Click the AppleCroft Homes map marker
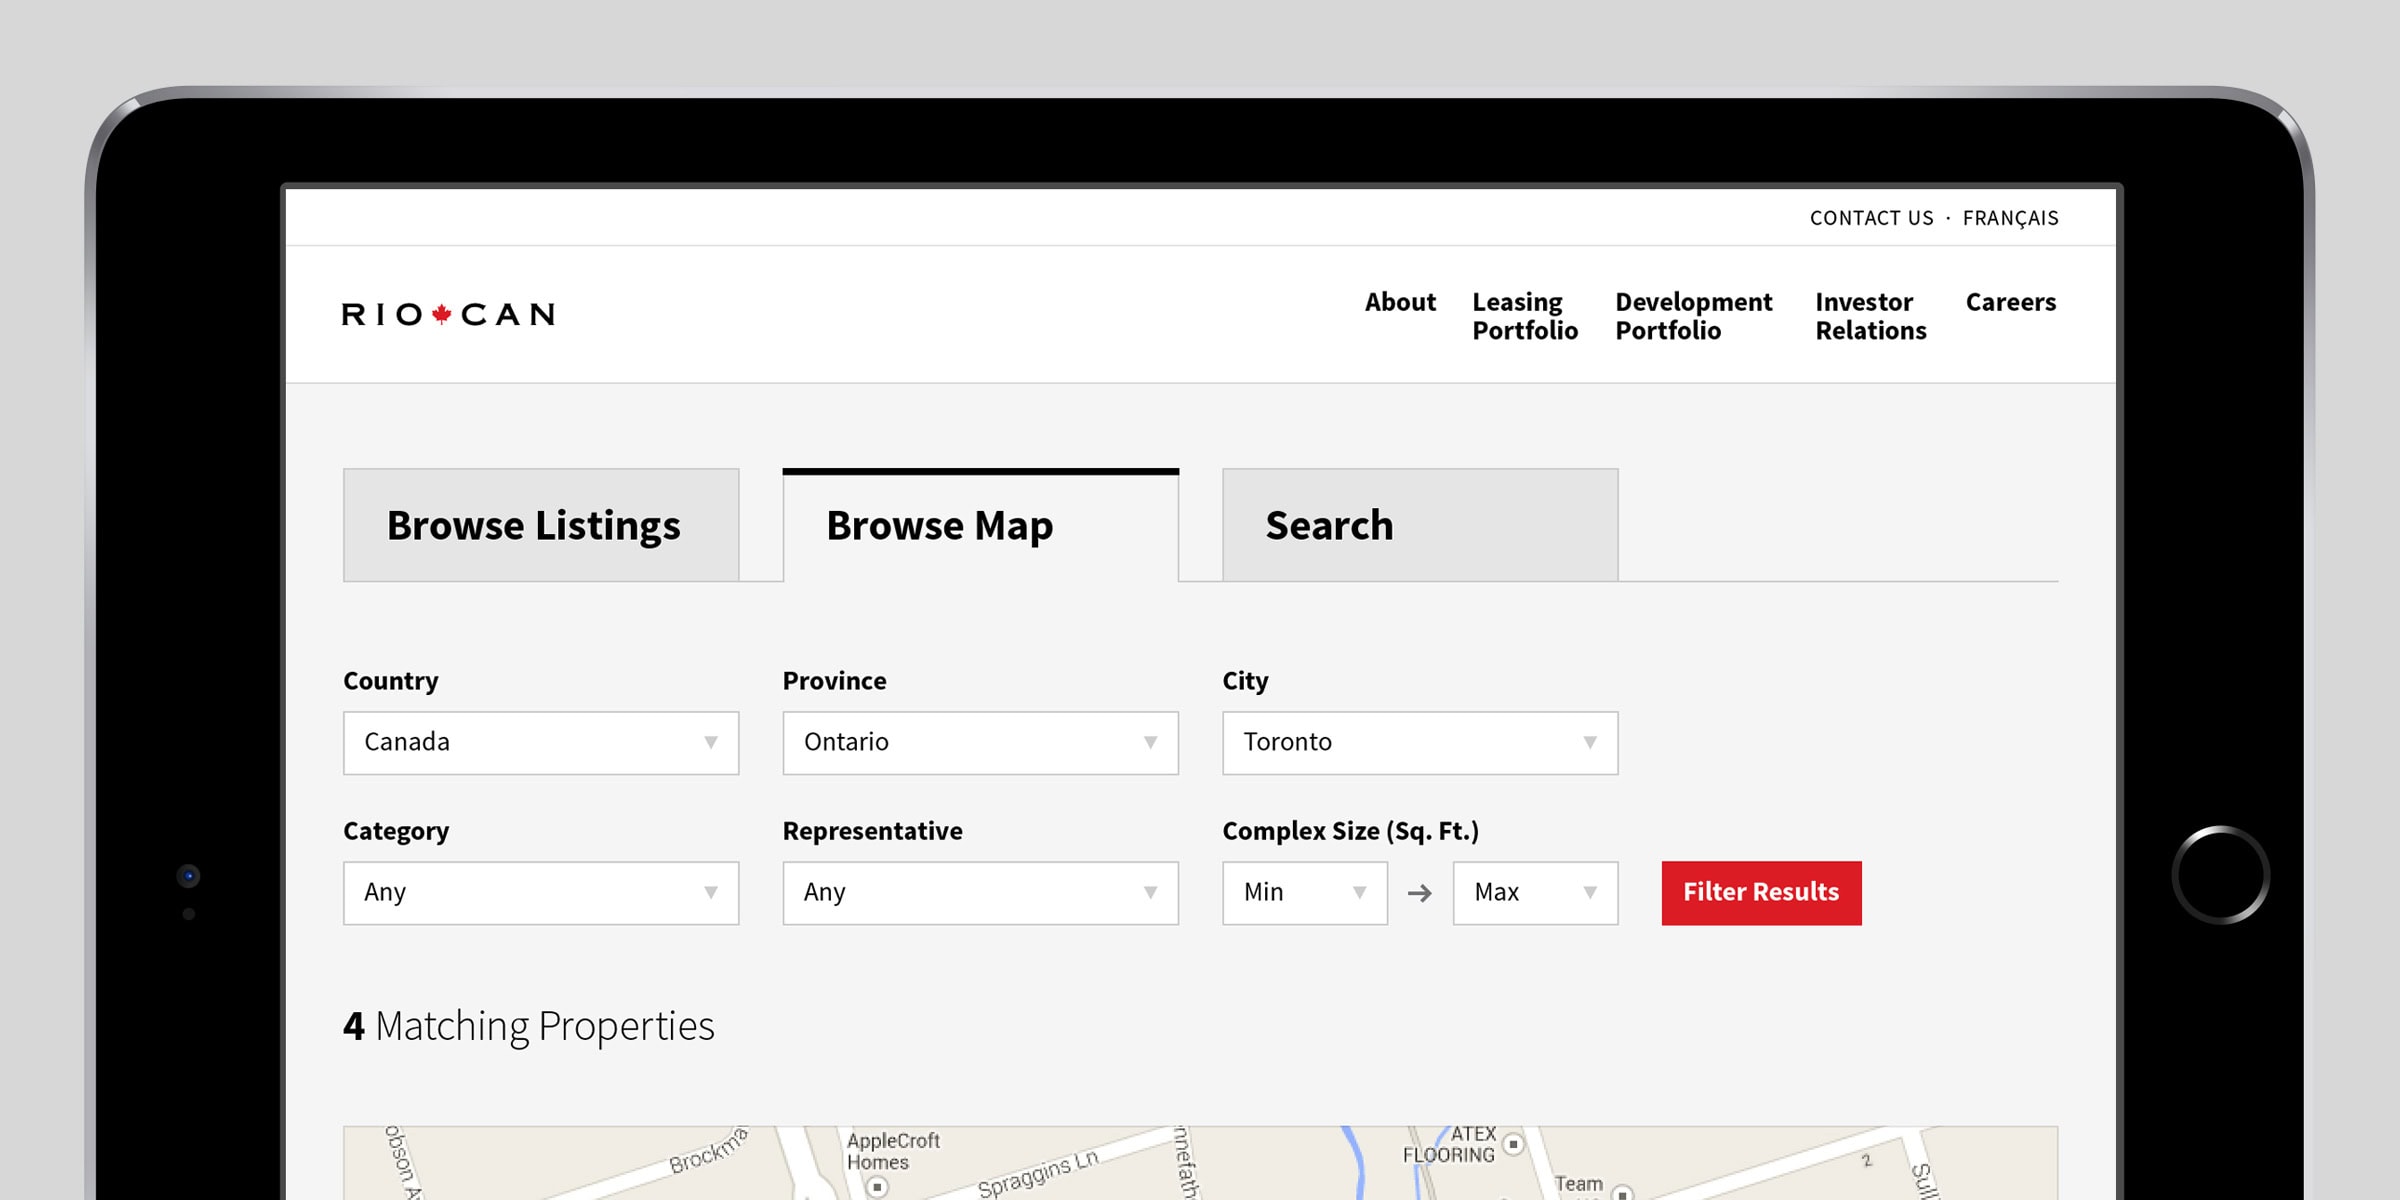Viewport: 2400px width, 1200px height. (877, 1187)
